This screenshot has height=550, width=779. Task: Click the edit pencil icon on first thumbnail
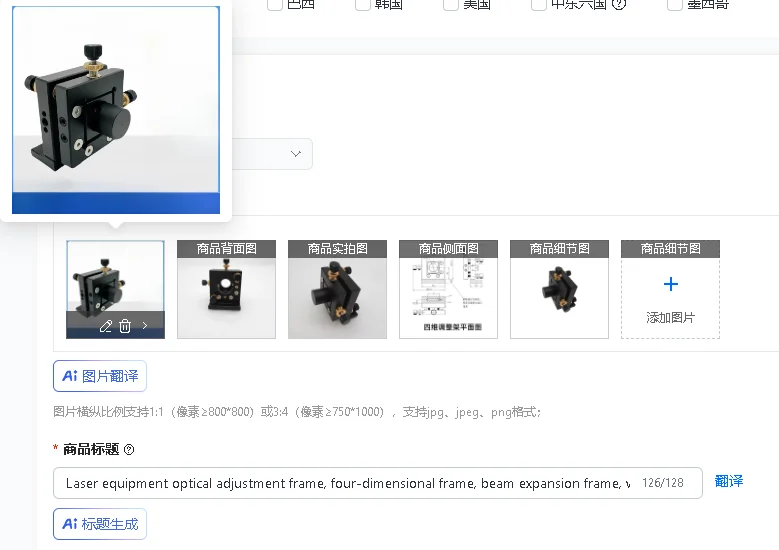[x=105, y=326]
